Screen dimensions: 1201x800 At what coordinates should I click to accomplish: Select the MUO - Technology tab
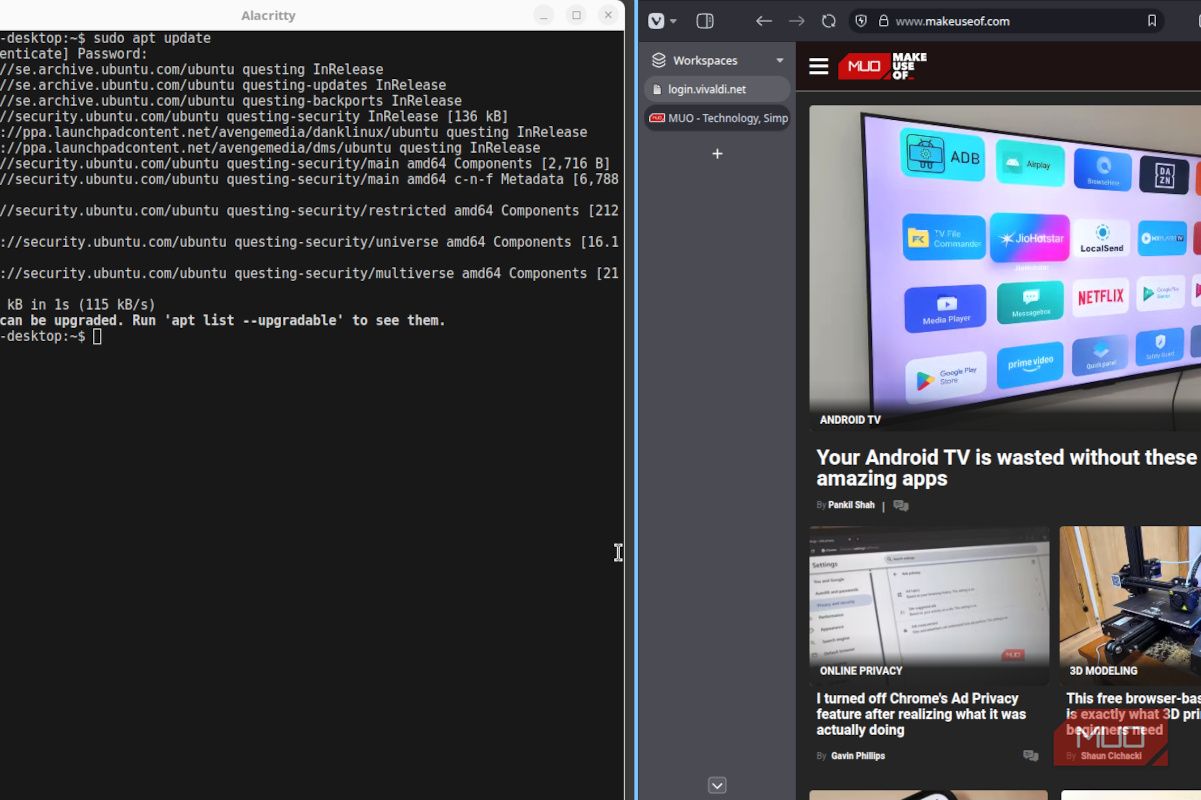point(717,118)
